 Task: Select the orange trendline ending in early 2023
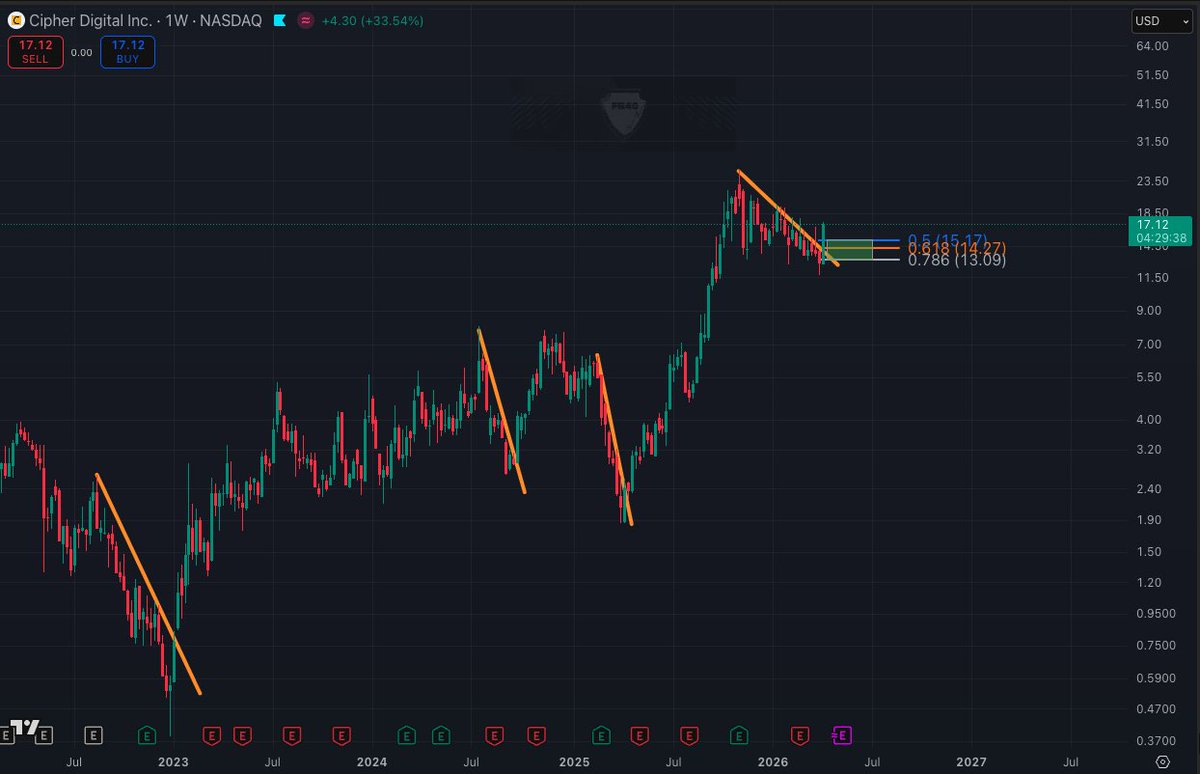[148, 584]
